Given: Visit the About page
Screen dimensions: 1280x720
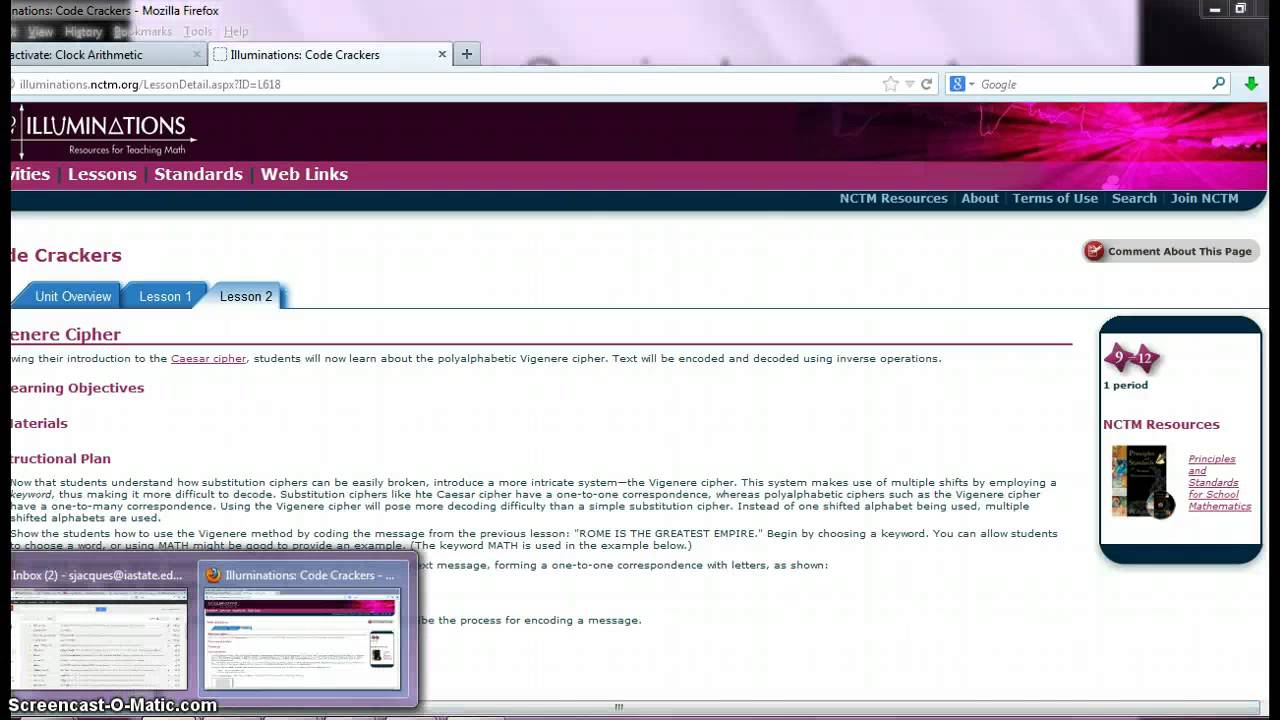Looking at the screenshot, I should tap(980, 198).
